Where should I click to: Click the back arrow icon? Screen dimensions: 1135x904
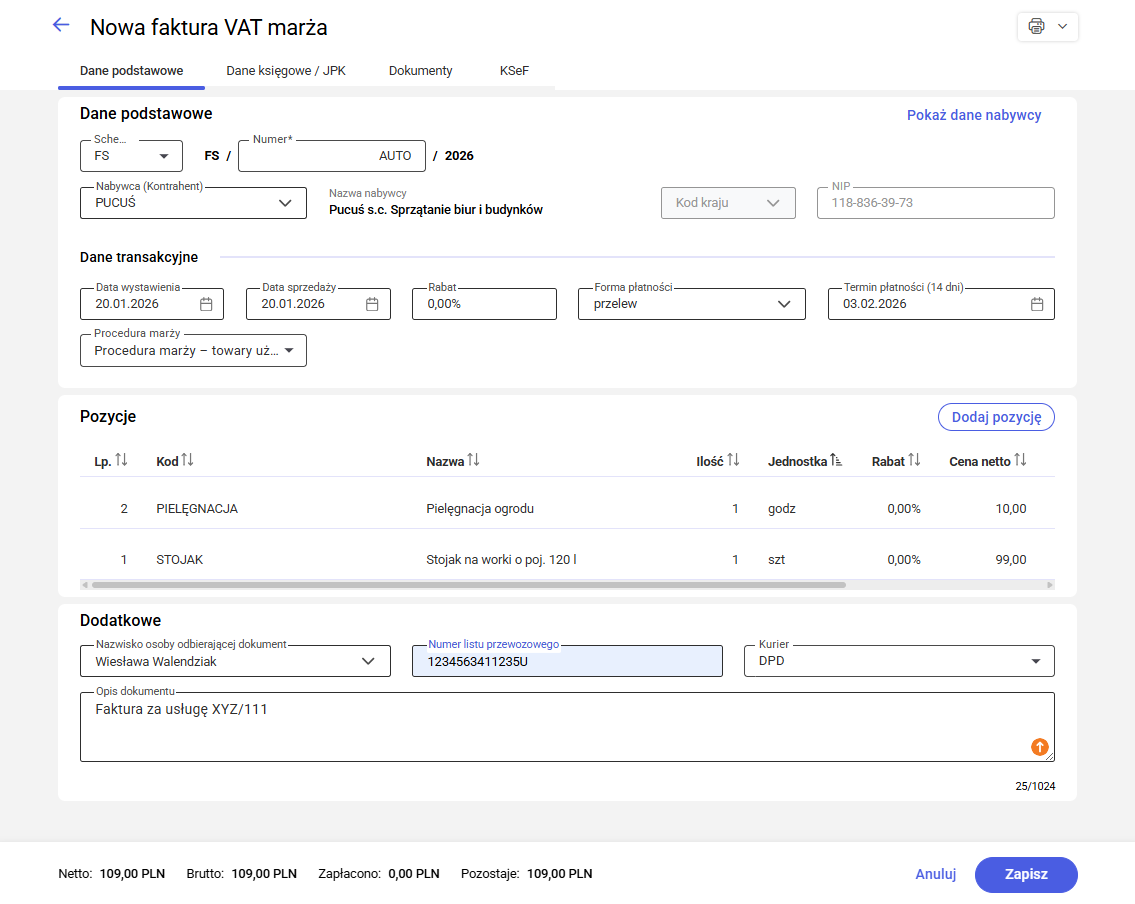click(x=61, y=26)
